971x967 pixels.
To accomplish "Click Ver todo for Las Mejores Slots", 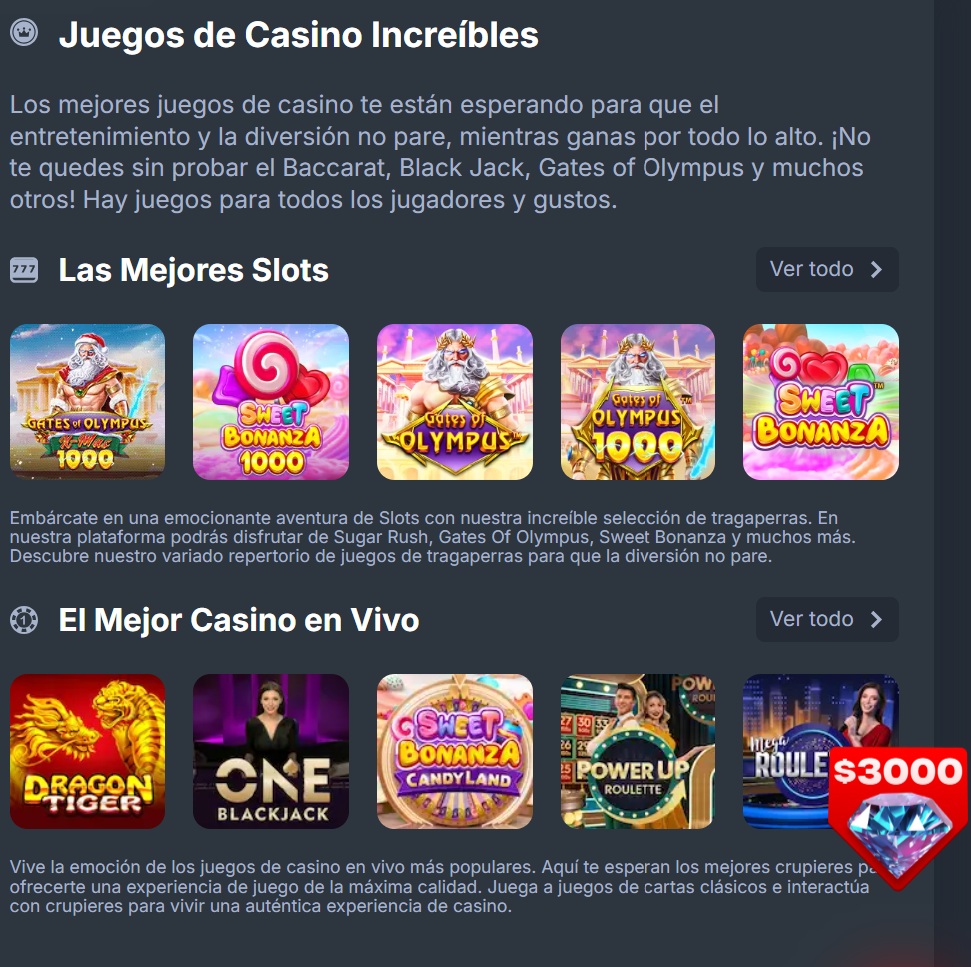I will click(827, 269).
